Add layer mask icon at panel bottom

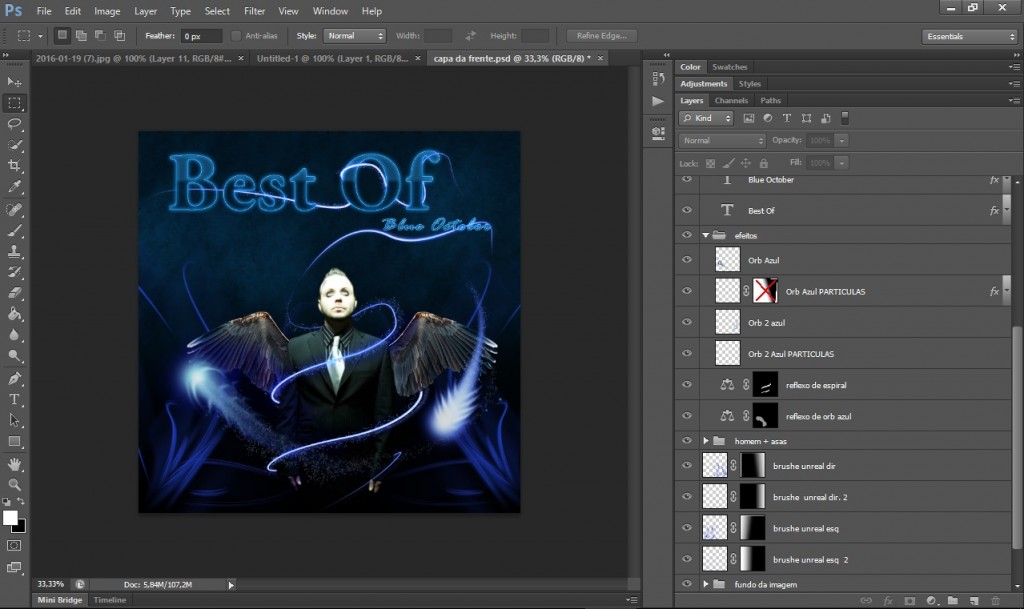click(910, 601)
